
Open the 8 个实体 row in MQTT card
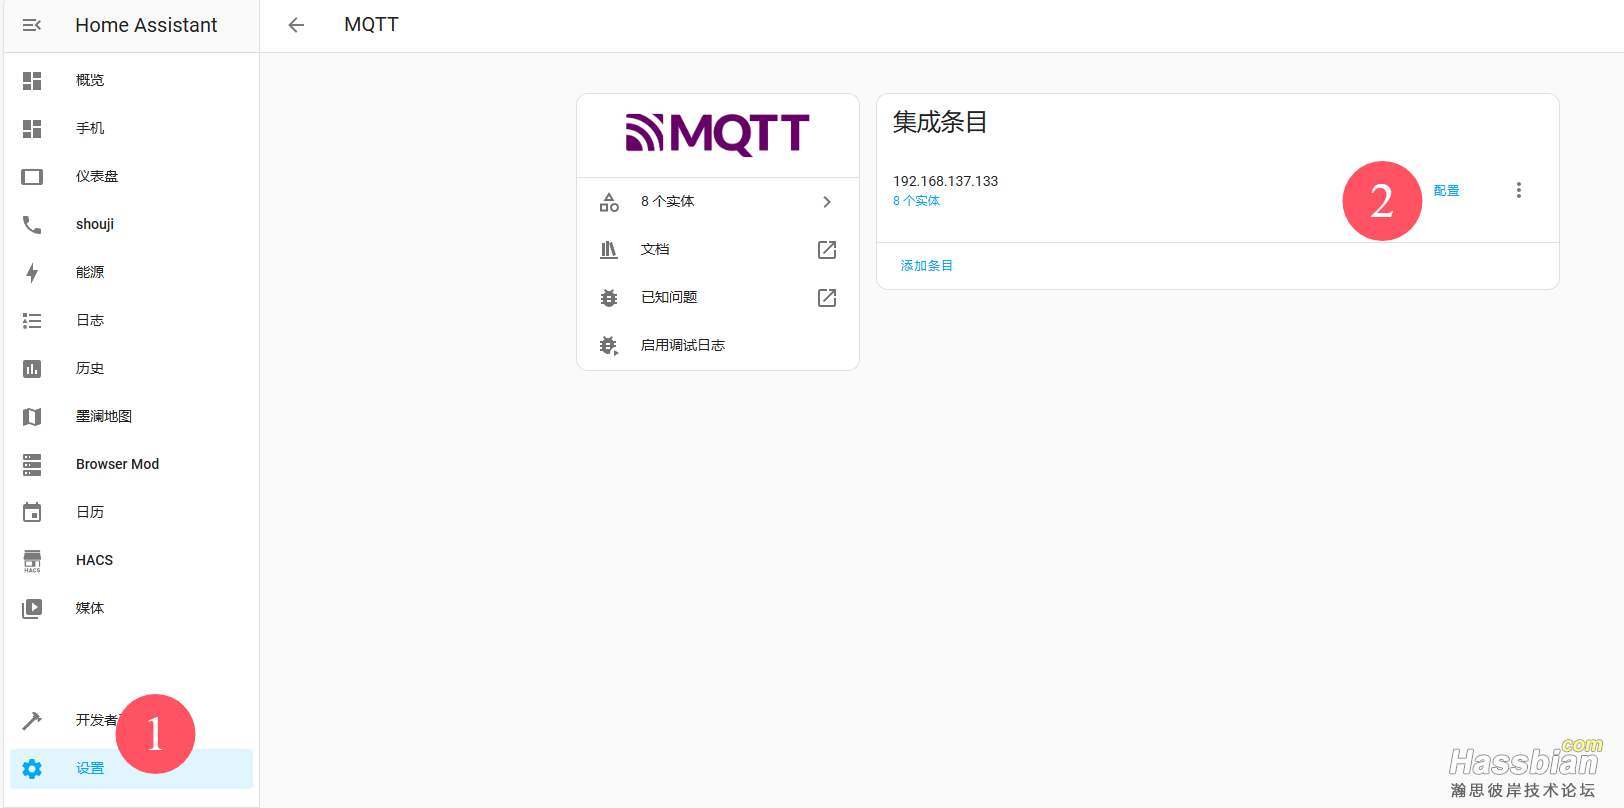718,202
